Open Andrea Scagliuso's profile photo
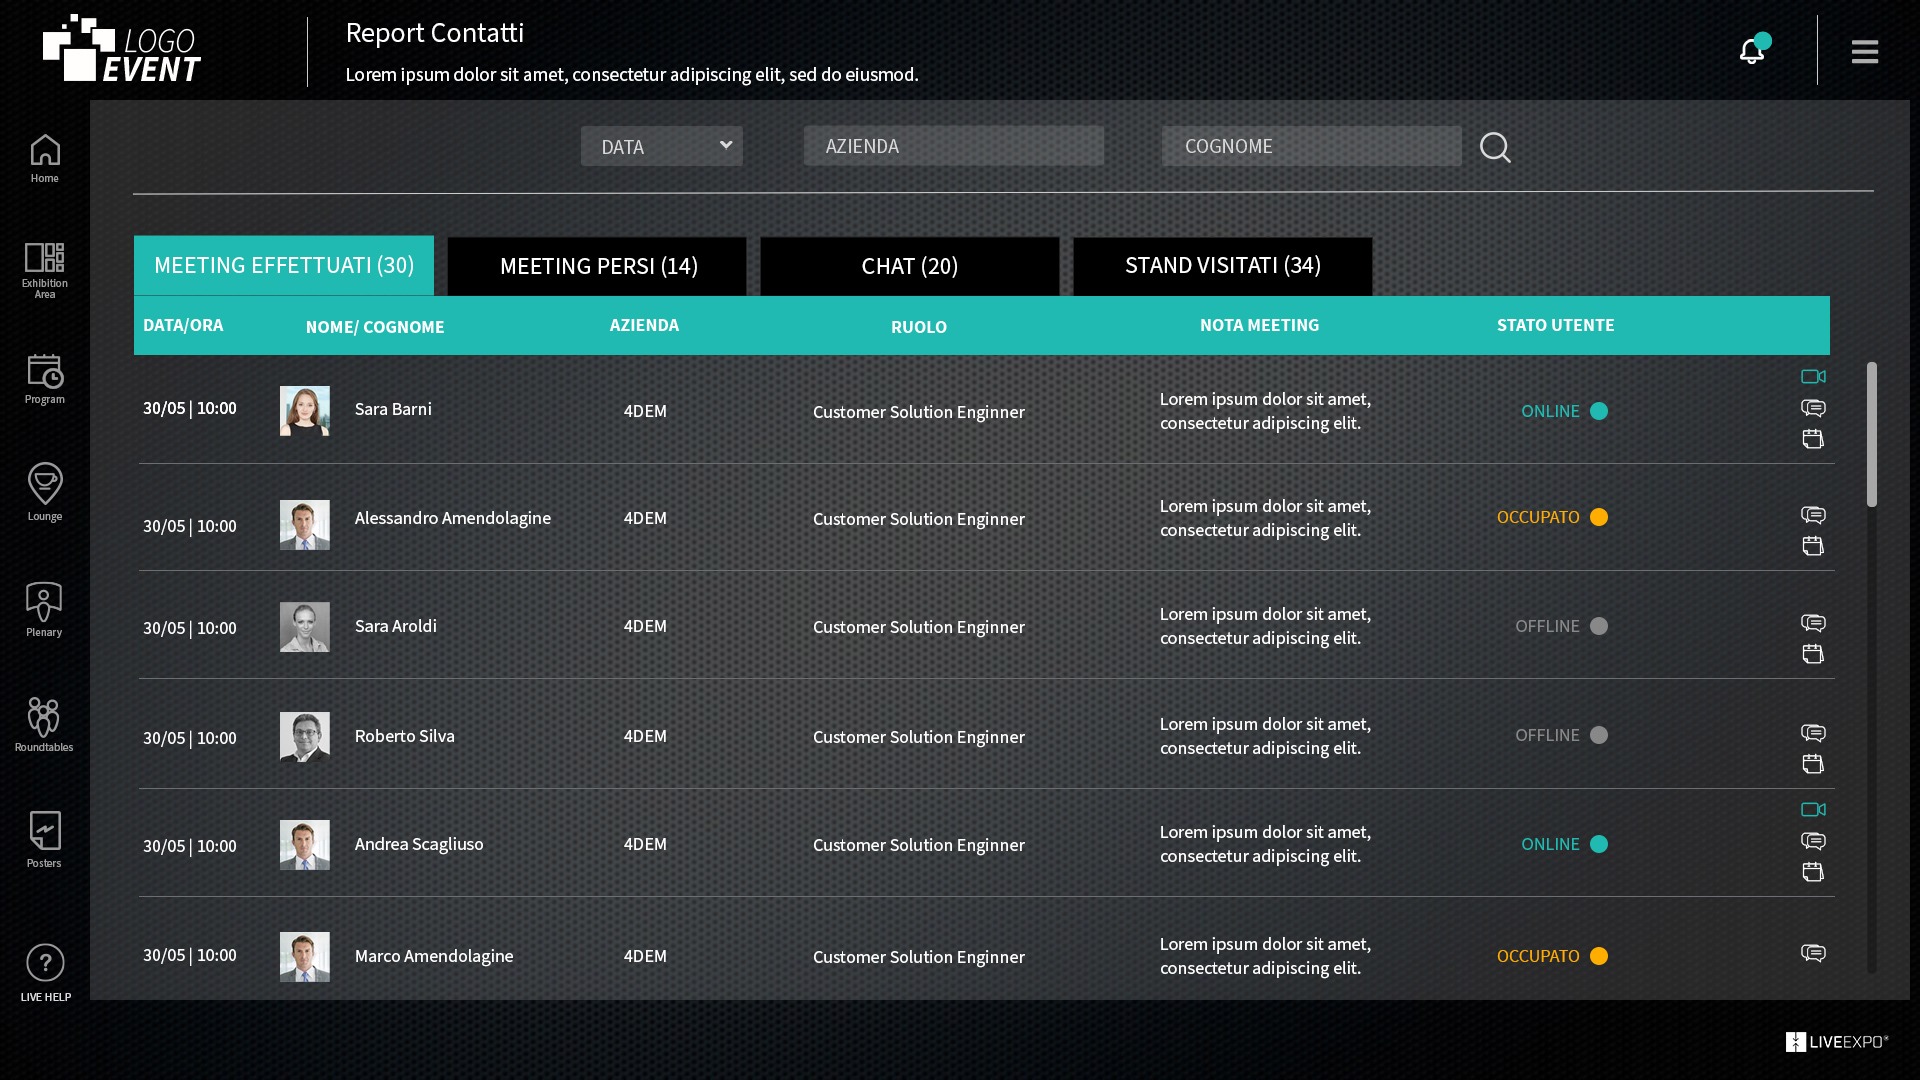This screenshot has width=1920, height=1080. click(x=305, y=845)
